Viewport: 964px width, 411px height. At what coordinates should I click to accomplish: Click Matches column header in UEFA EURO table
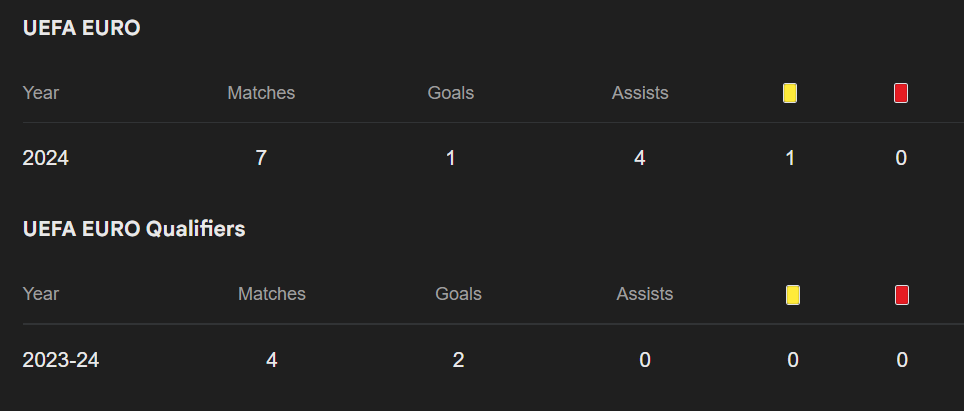click(261, 93)
